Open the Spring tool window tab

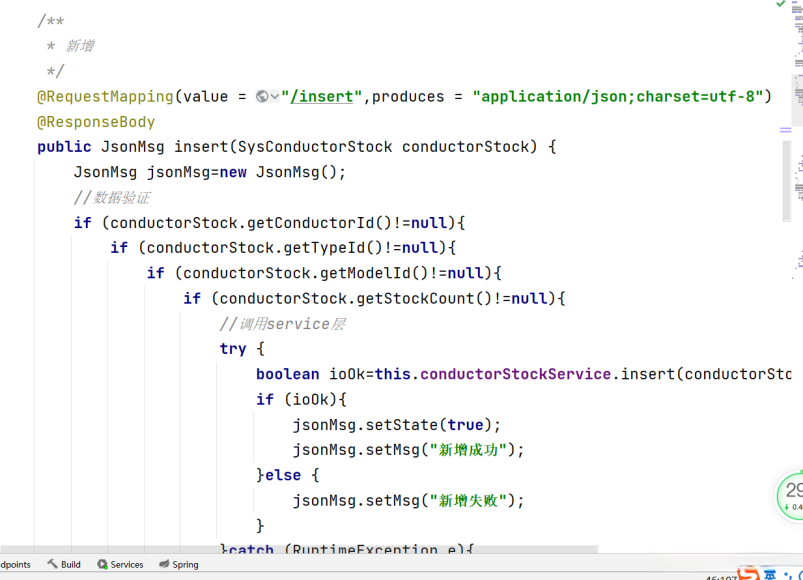pyautogui.click(x=179, y=564)
